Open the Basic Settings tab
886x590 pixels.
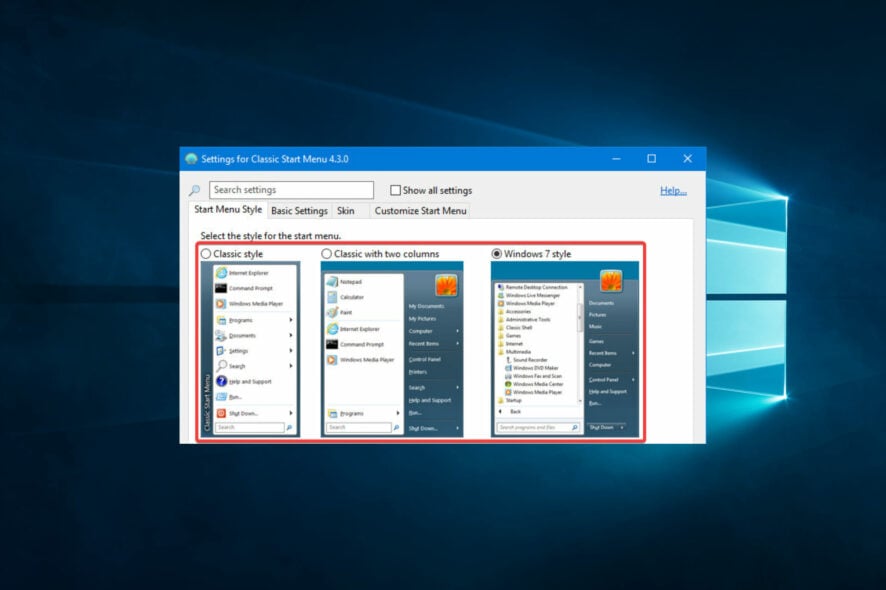point(299,211)
